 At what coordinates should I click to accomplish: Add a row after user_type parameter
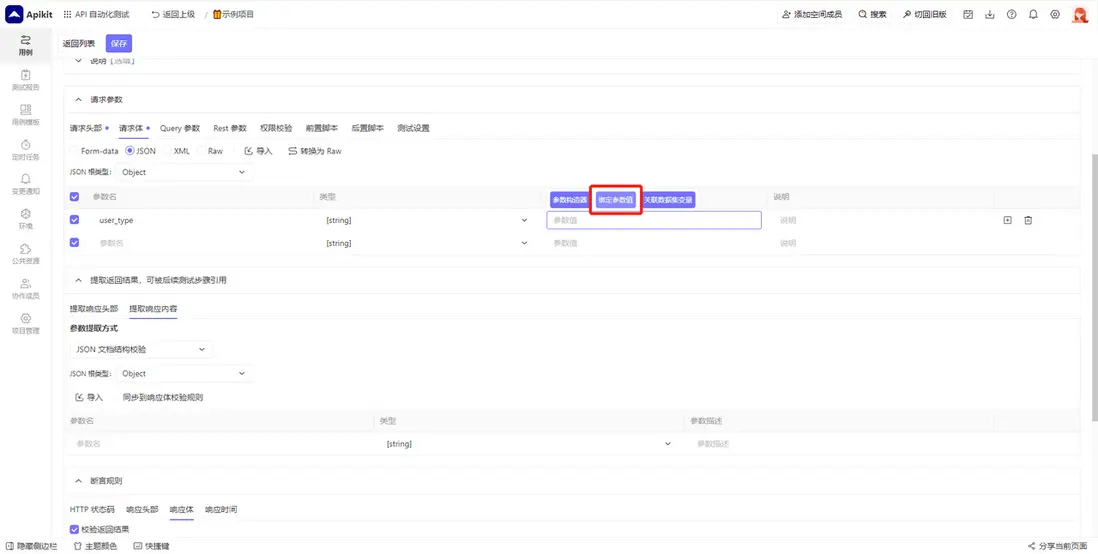click(1008, 220)
